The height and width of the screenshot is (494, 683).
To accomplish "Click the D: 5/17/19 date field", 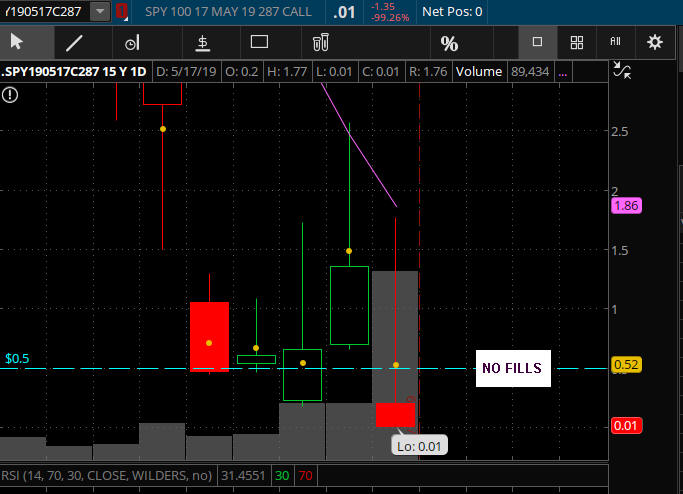I will (x=186, y=71).
